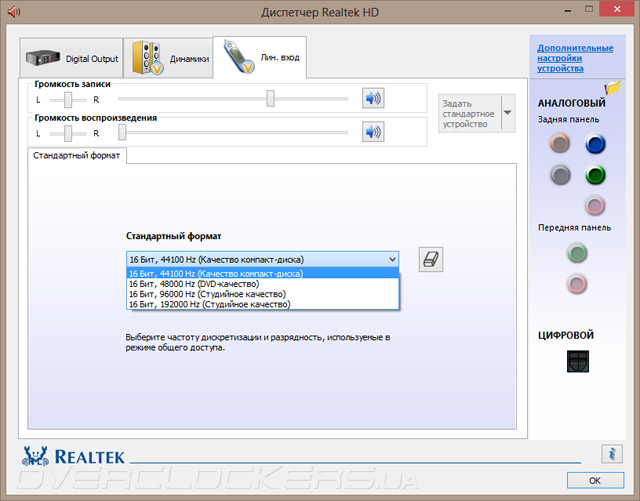Select the pink front panel jack

(x=577, y=283)
